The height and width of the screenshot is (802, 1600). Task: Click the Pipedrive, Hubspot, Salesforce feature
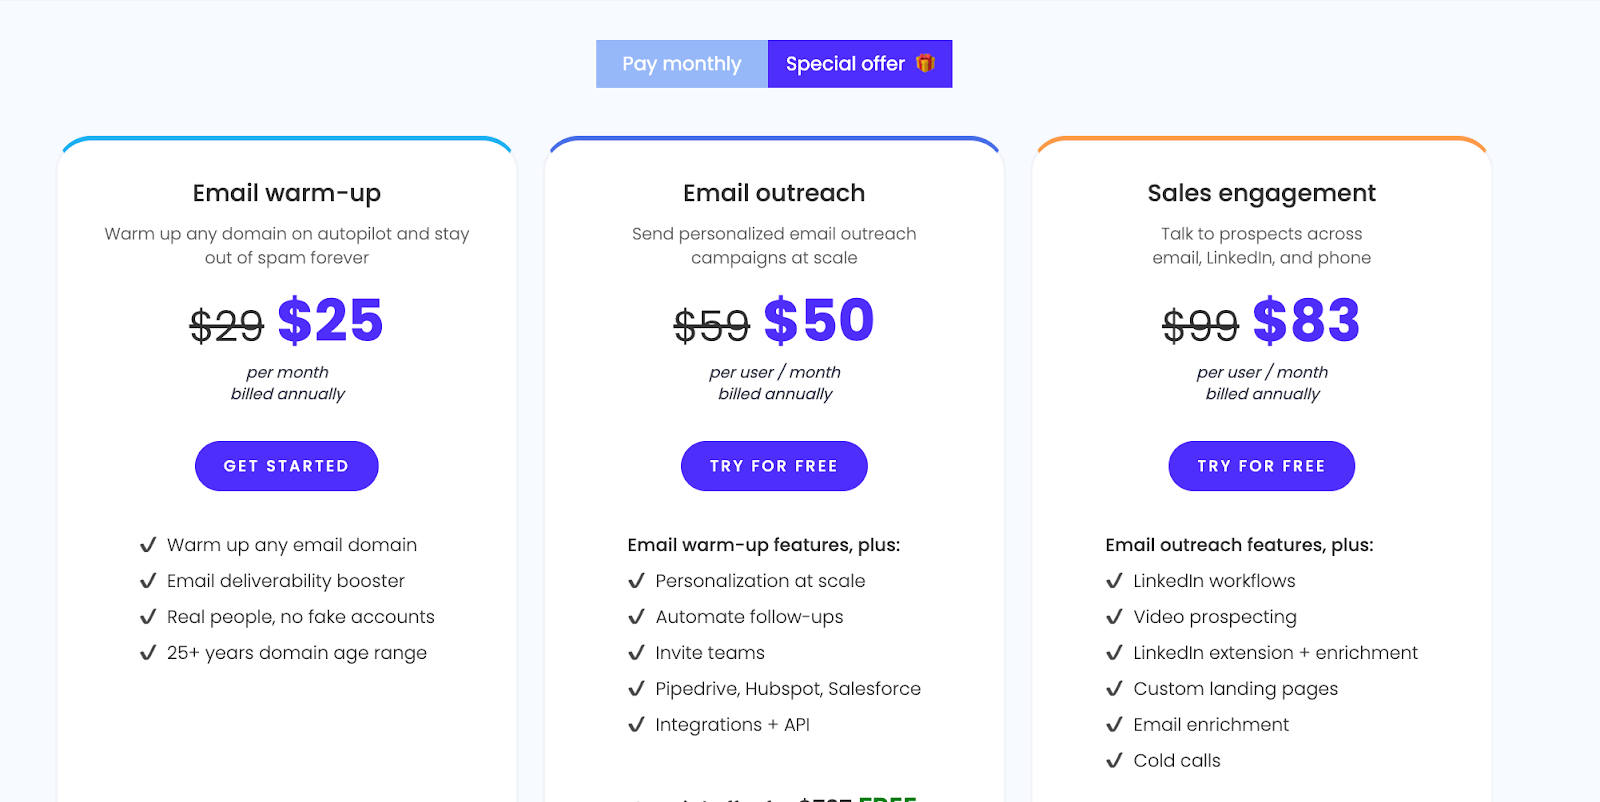point(788,689)
